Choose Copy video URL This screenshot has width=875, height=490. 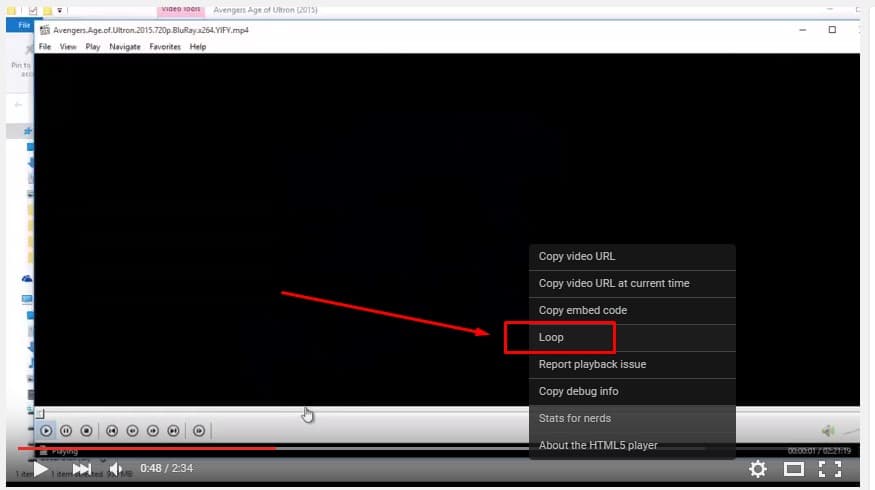577,256
